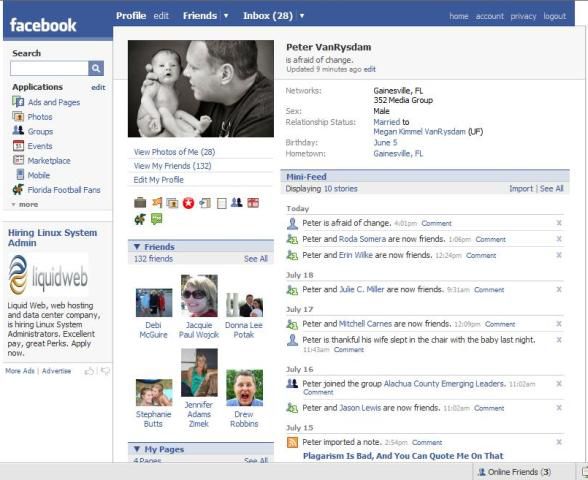The height and width of the screenshot is (480, 588).
Task: Open the Inbox dropdown arrow
Action: 302,16
